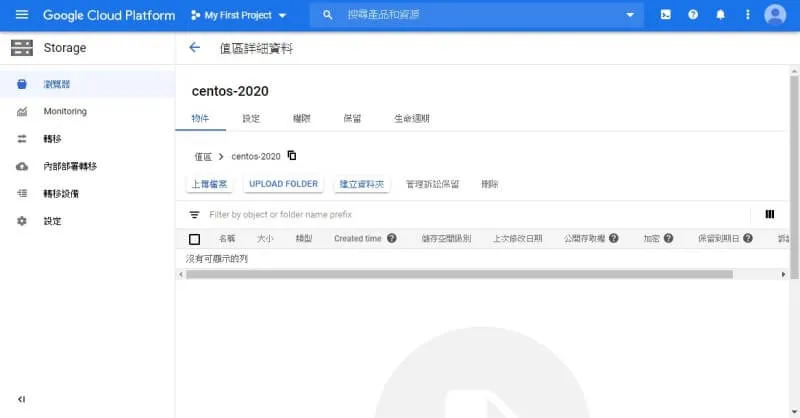The width and height of the screenshot is (800, 418).
Task: Show help for Created time column
Action: [x=392, y=238]
